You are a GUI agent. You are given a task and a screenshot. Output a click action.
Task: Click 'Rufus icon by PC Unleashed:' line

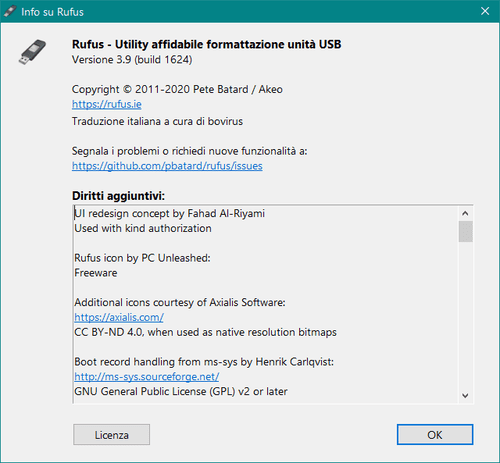coord(142,258)
